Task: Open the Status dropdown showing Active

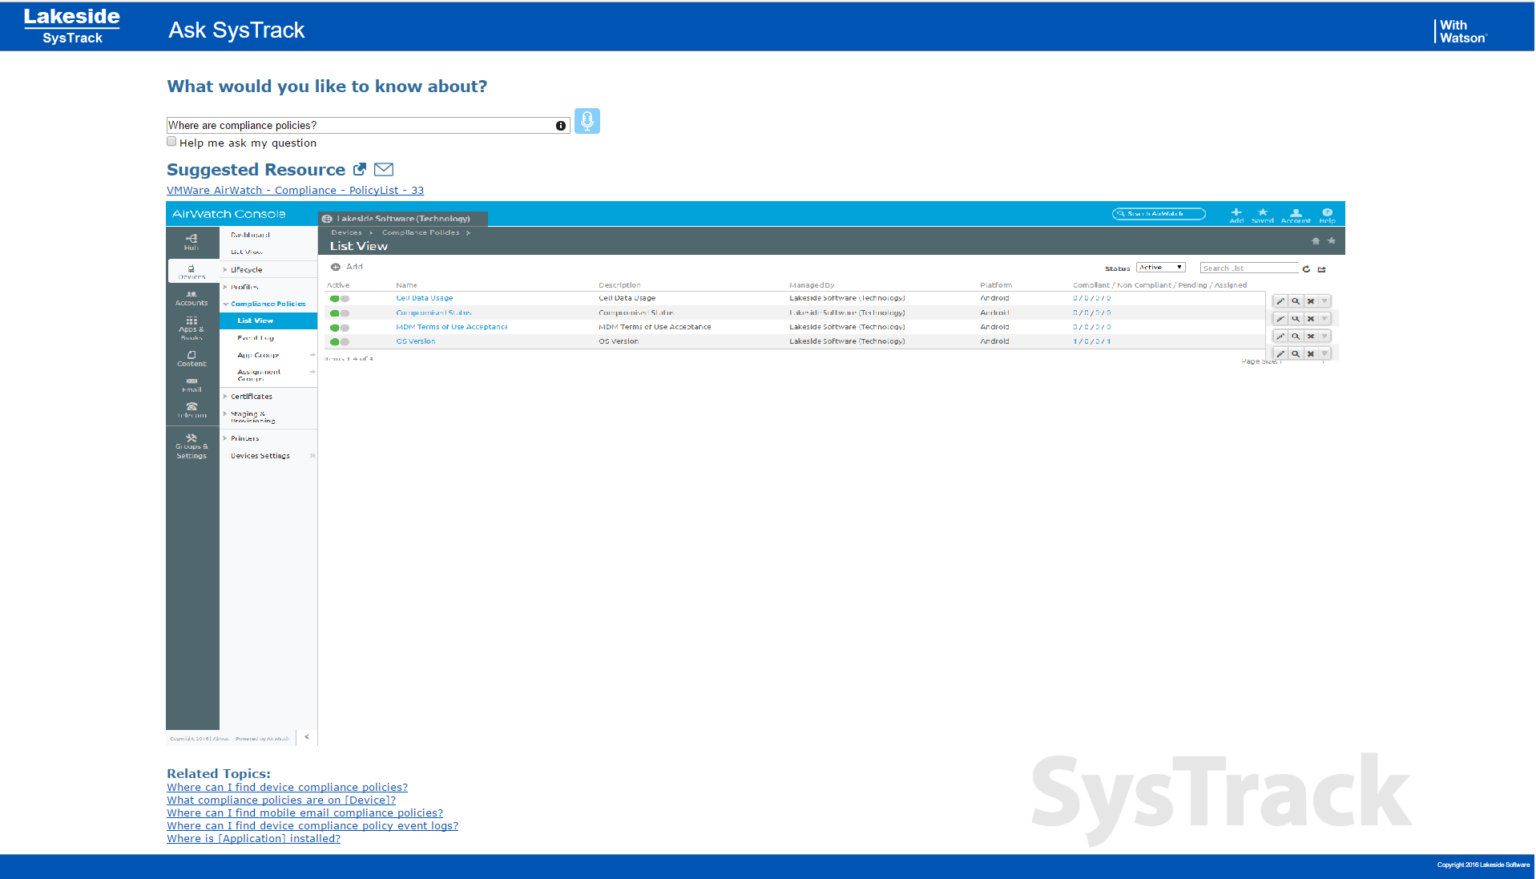Action: [1160, 266]
